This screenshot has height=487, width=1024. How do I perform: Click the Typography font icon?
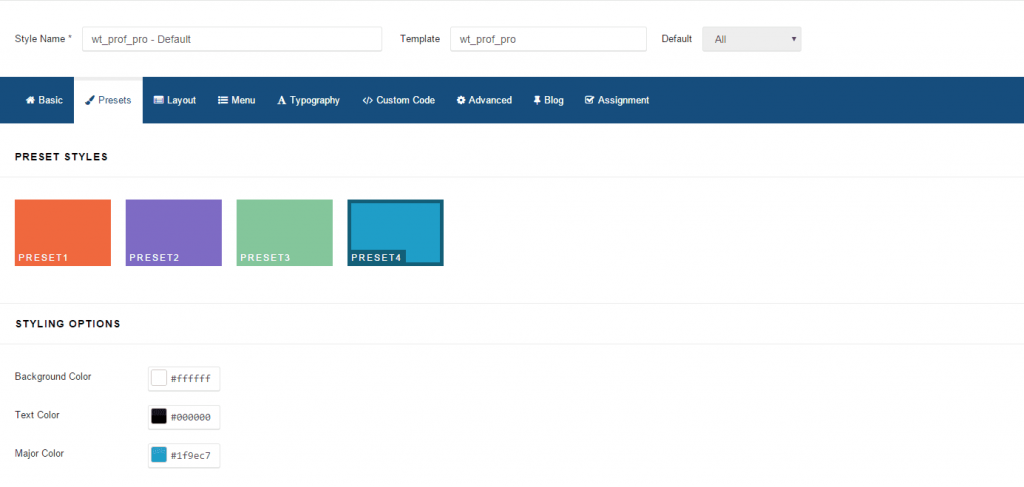(282, 100)
